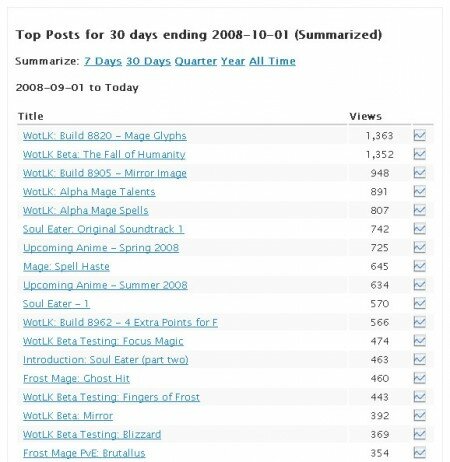Open chart icon for Focus Magic post
This screenshot has height=462, width=450.
(420, 341)
